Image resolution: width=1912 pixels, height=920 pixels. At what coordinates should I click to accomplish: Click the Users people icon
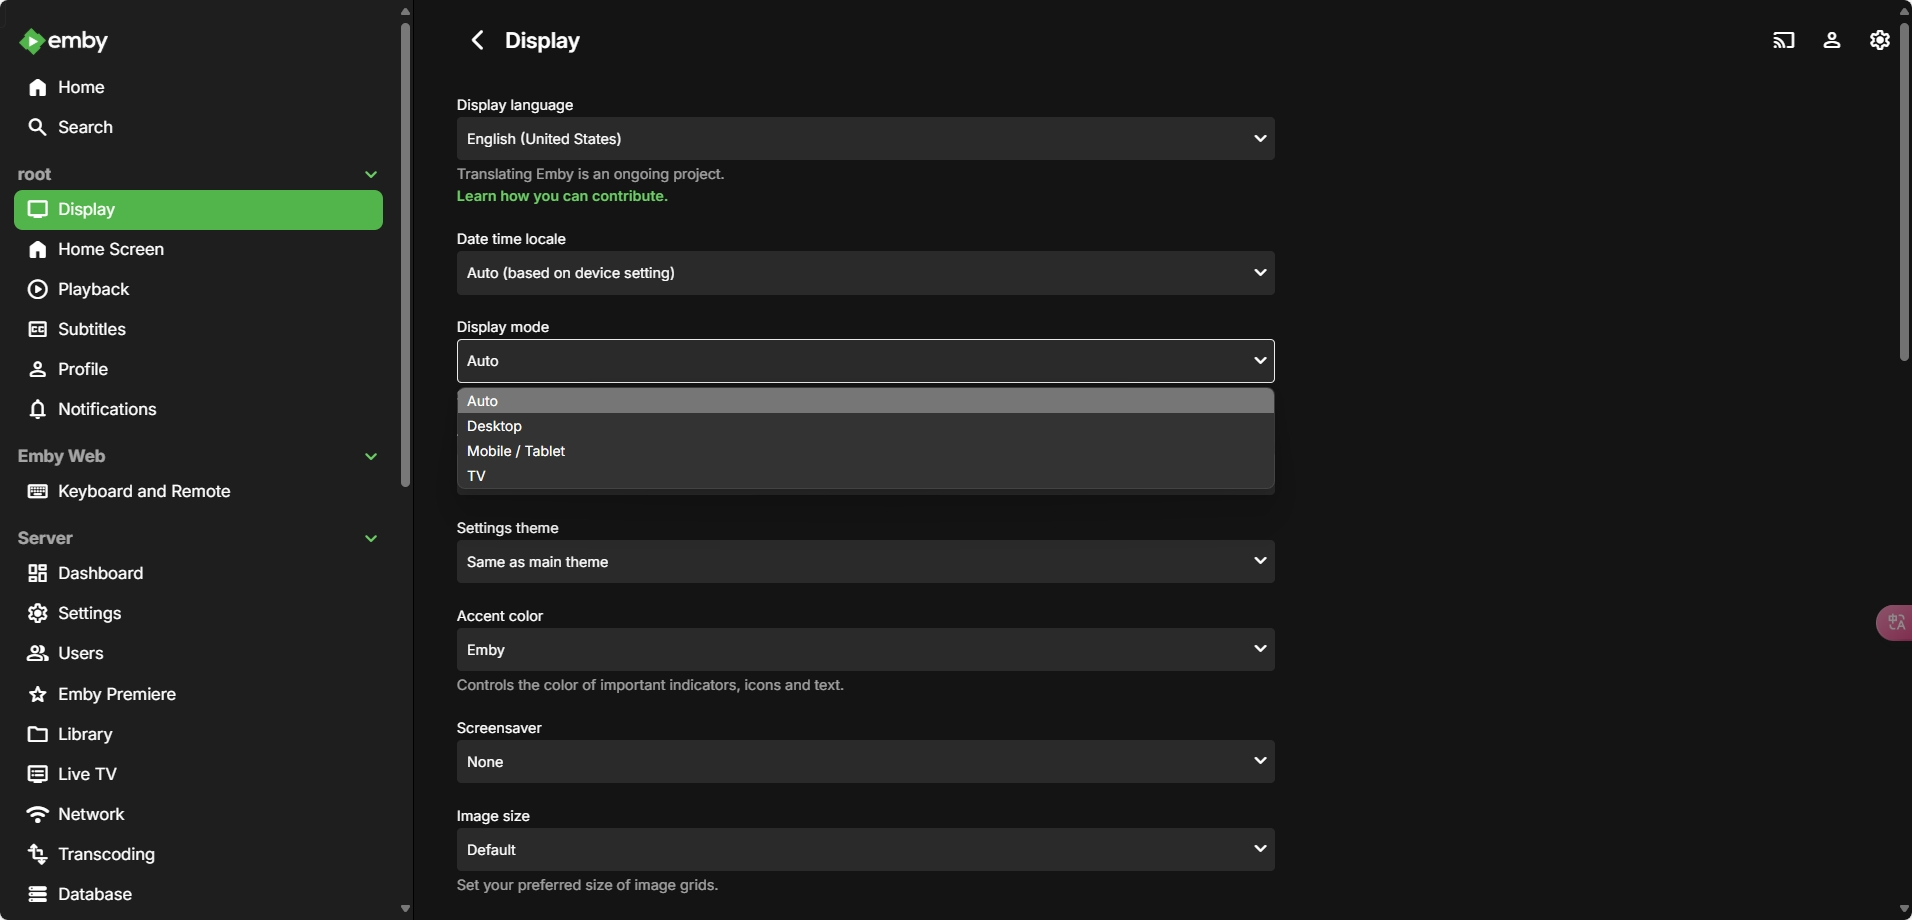point(38,654)
